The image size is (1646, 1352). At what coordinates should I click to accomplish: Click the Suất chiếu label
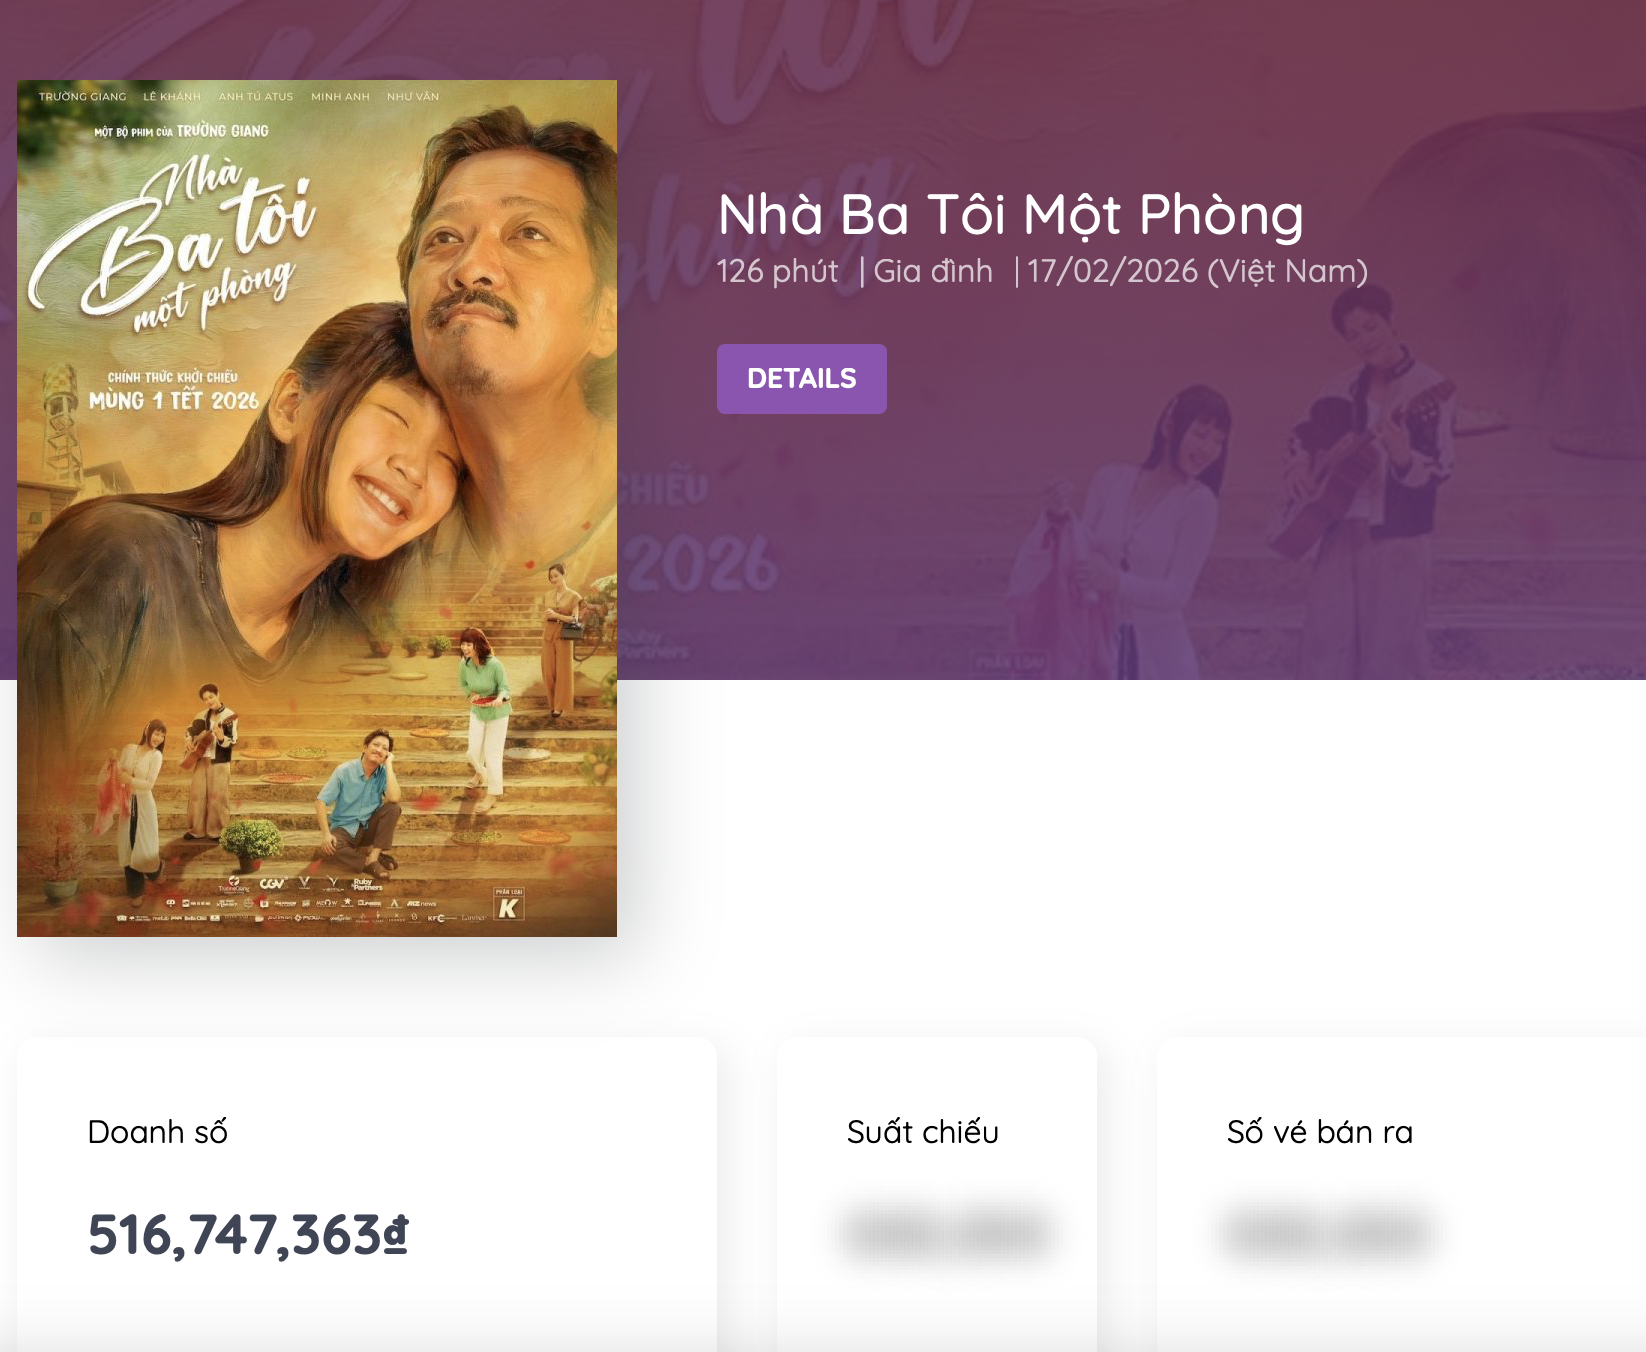922,1132
